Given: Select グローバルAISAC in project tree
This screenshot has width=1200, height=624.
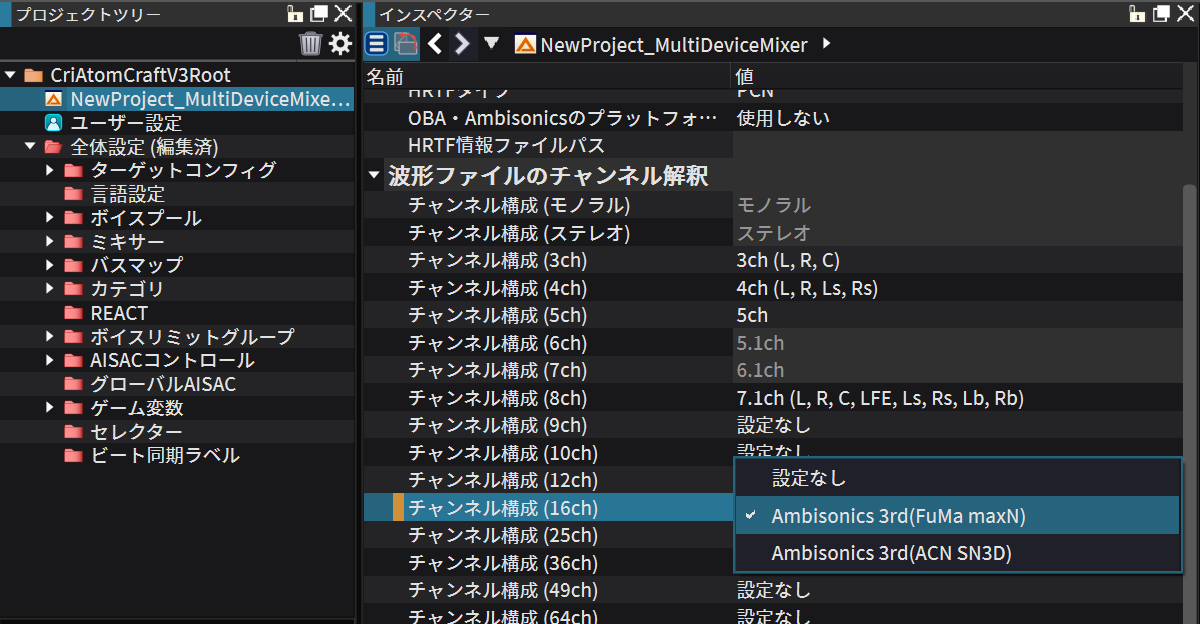Looking at the screenshot, I should [x=163, y=384].
